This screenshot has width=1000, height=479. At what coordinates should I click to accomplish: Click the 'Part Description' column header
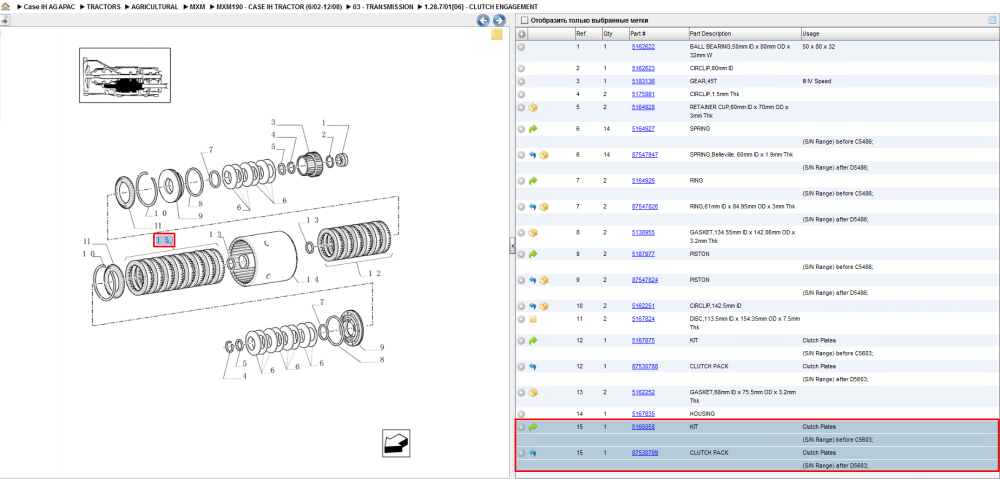pos(710,33)
